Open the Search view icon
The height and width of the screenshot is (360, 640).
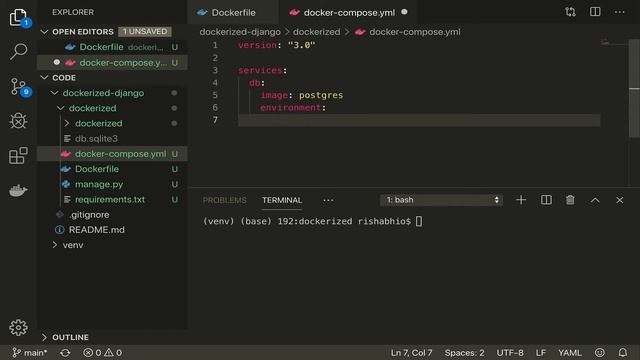coord(18,51)
